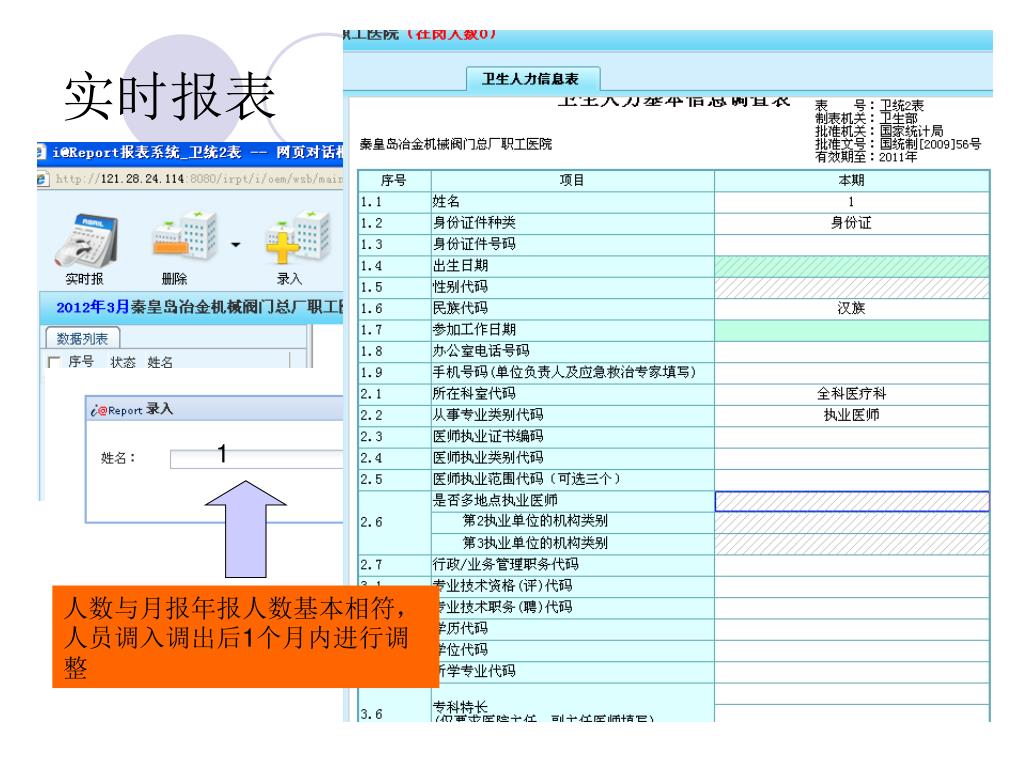
Task: Click the 录入 add-record icon
Action: [297, 236]
